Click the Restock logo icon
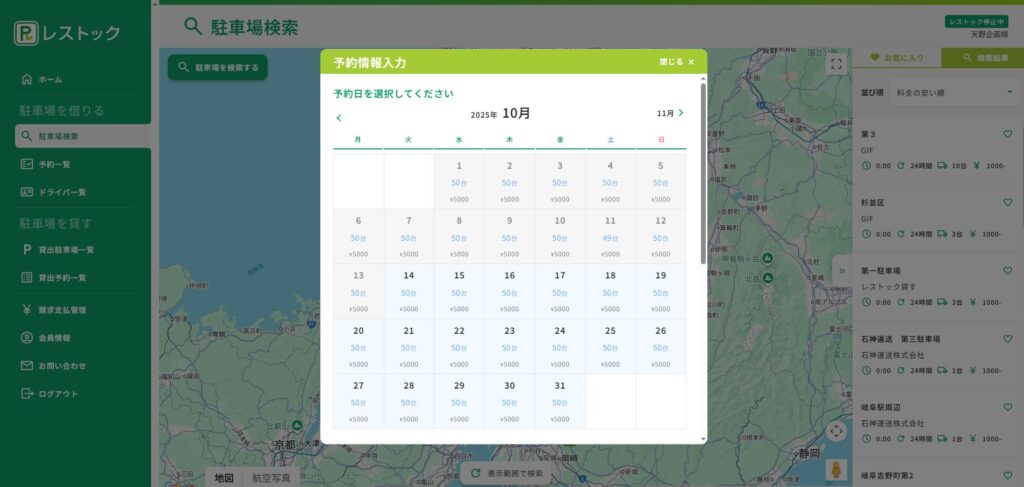The width and height of the screenshot is (1024, 487). pyautogui.click(x=26, y=33)
